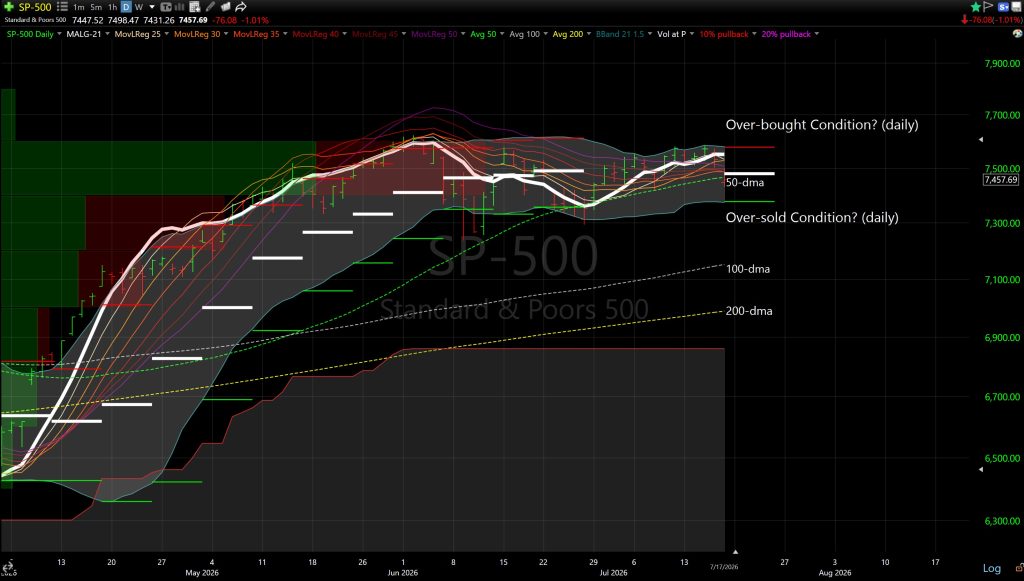Open the Avg 100 indicator dropdown
1024x581 pixels.
[545, 34]
